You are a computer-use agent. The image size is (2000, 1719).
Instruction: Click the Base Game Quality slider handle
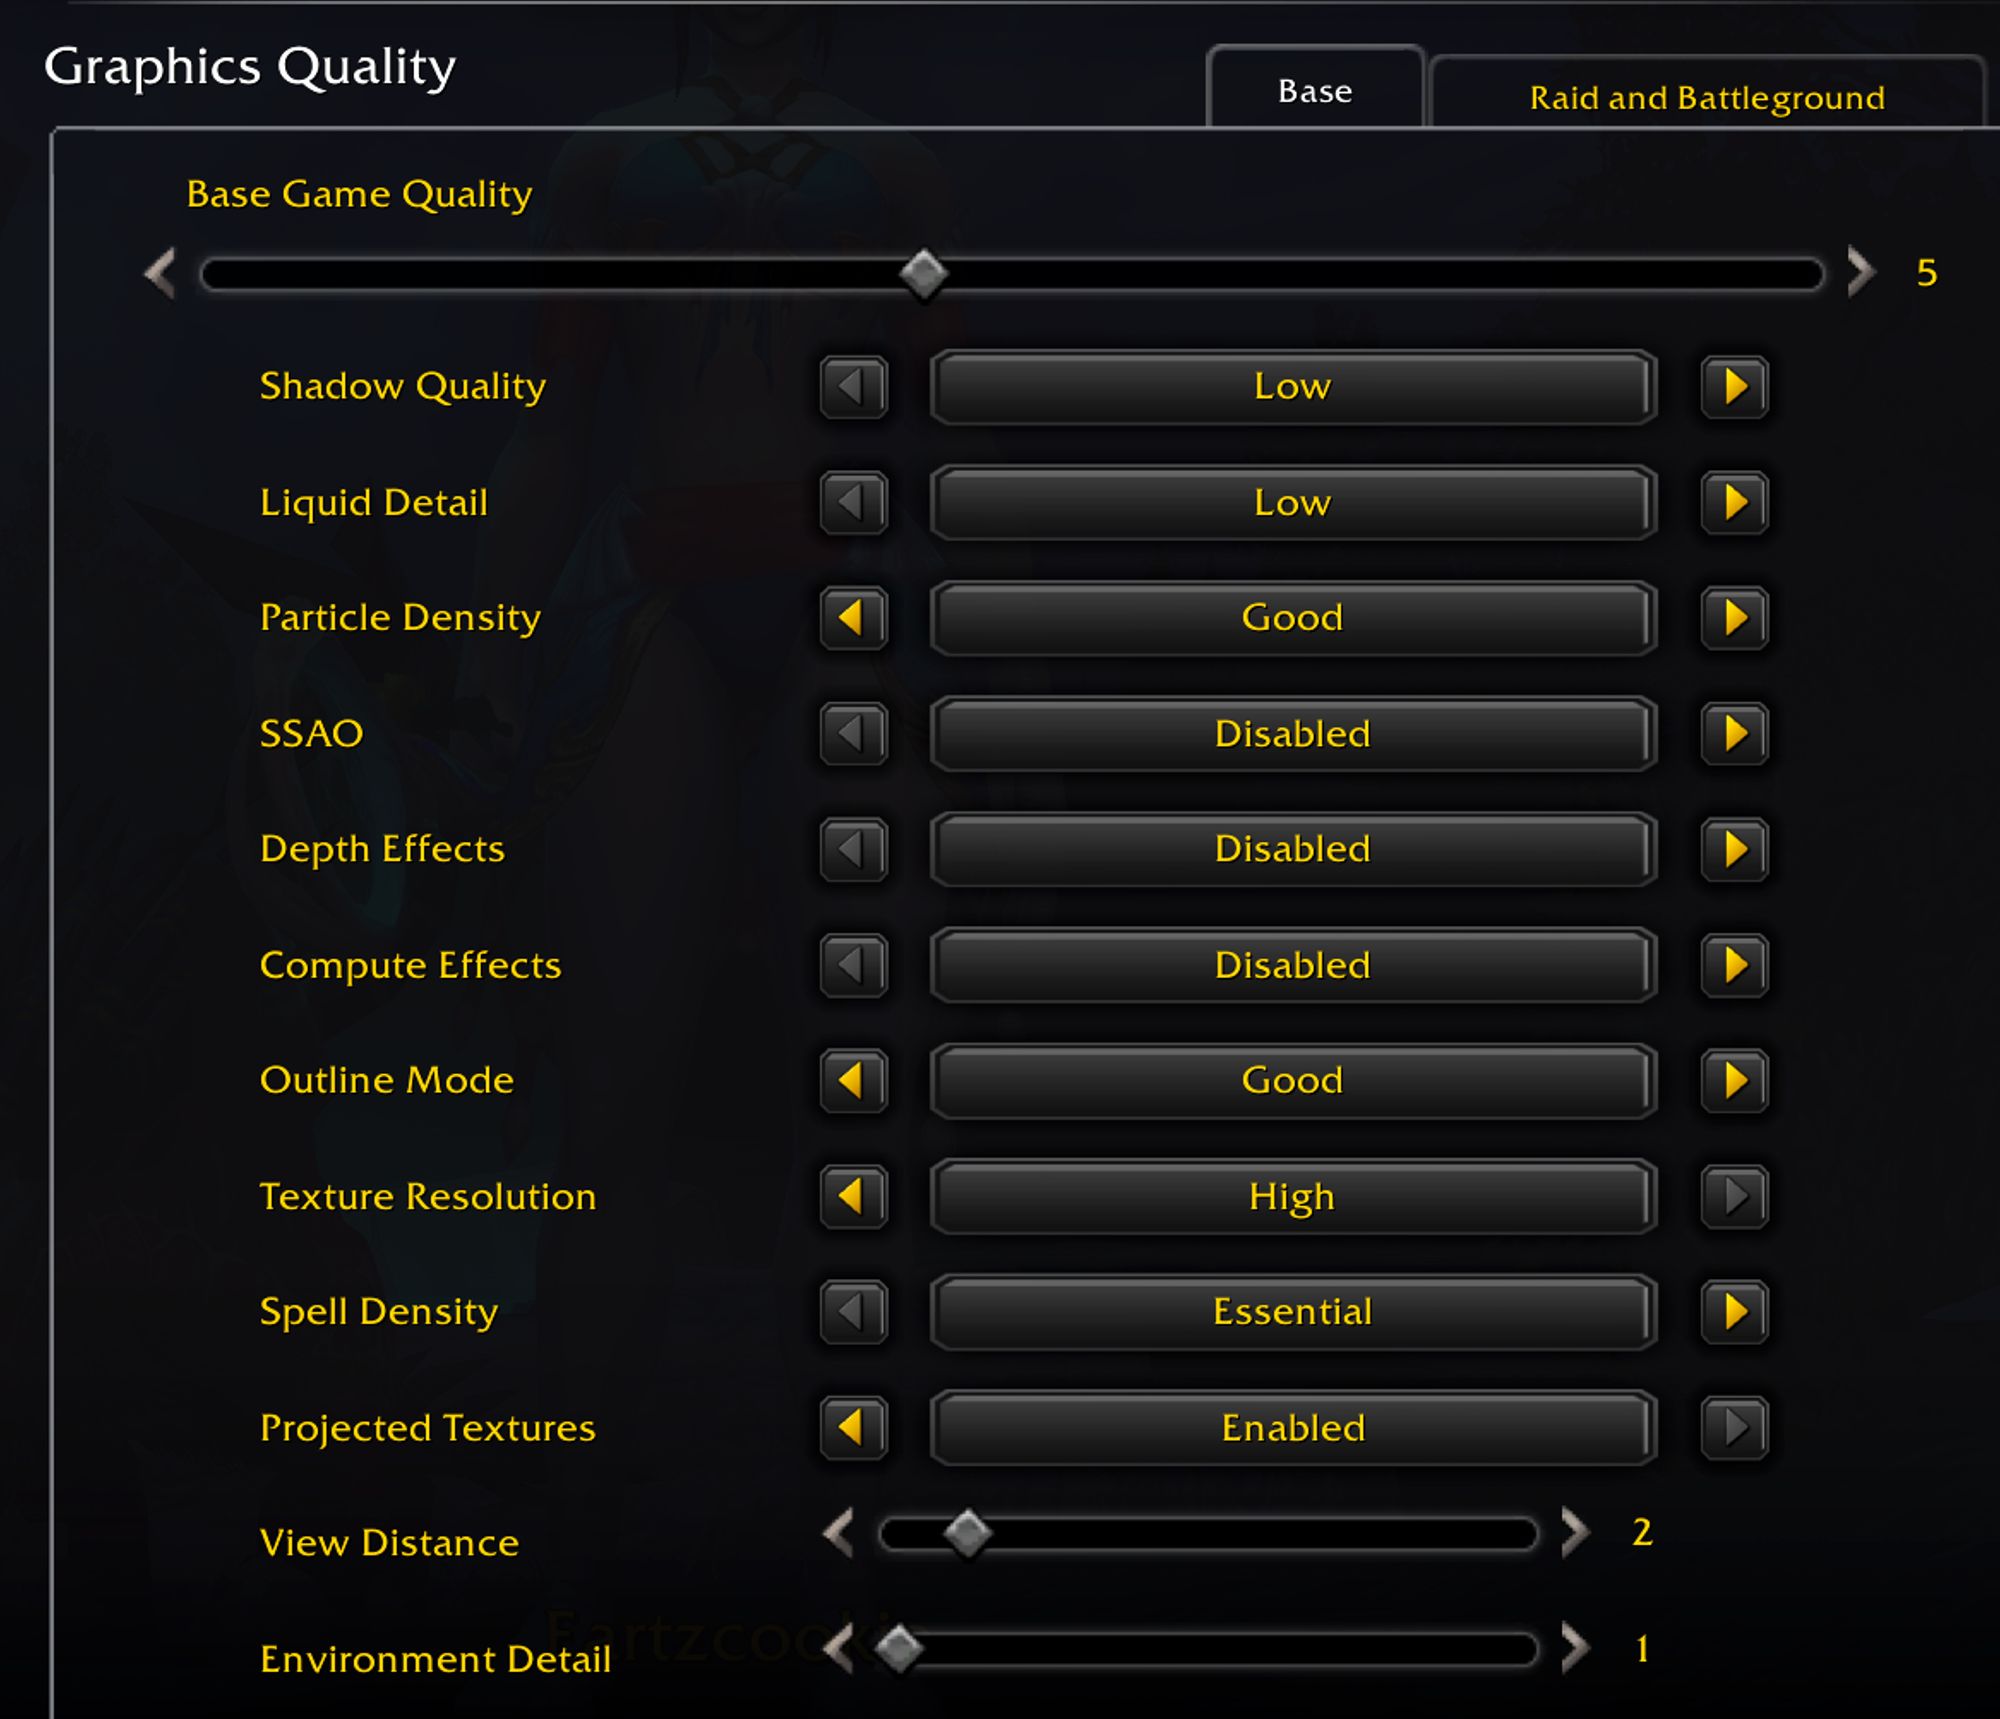pos(923,274)
